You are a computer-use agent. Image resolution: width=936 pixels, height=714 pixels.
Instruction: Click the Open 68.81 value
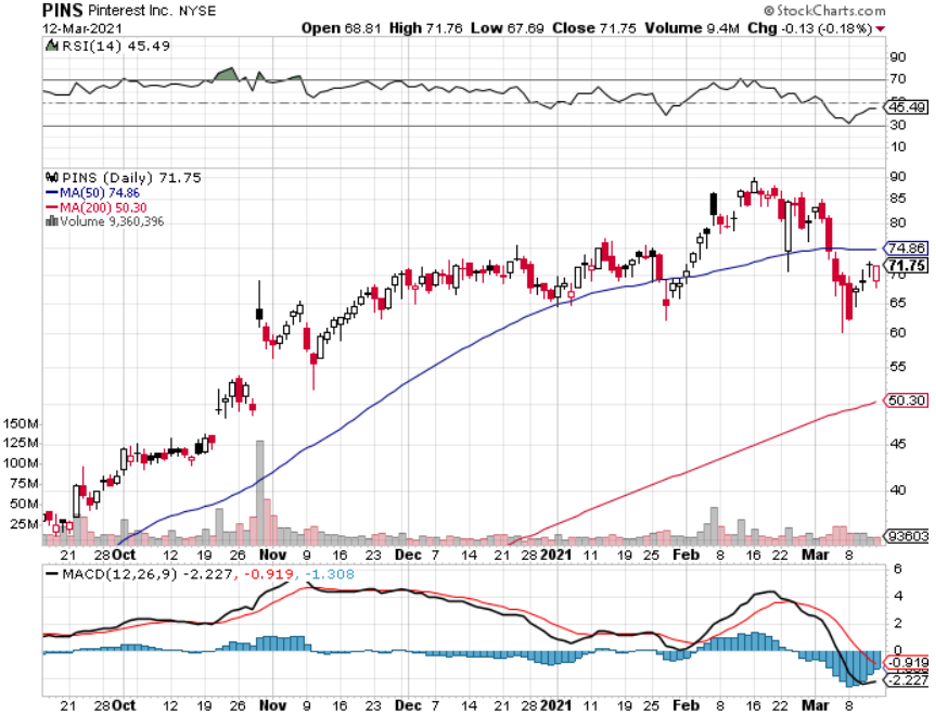coord(341,28)
